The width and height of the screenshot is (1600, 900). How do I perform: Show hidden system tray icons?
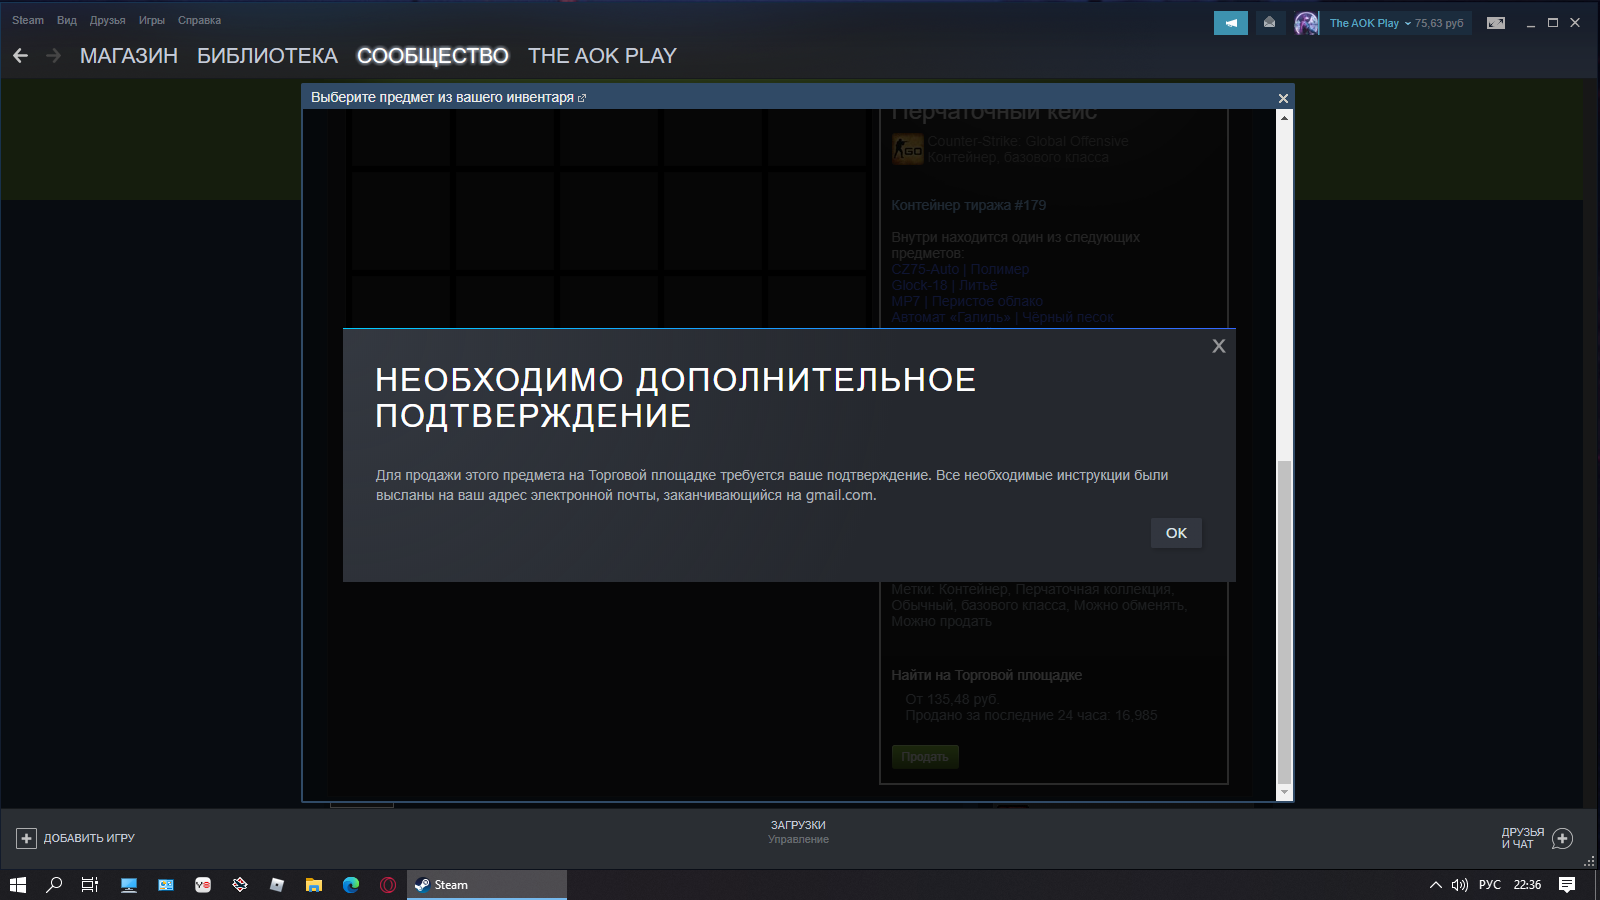click(x=1436, y=885)
